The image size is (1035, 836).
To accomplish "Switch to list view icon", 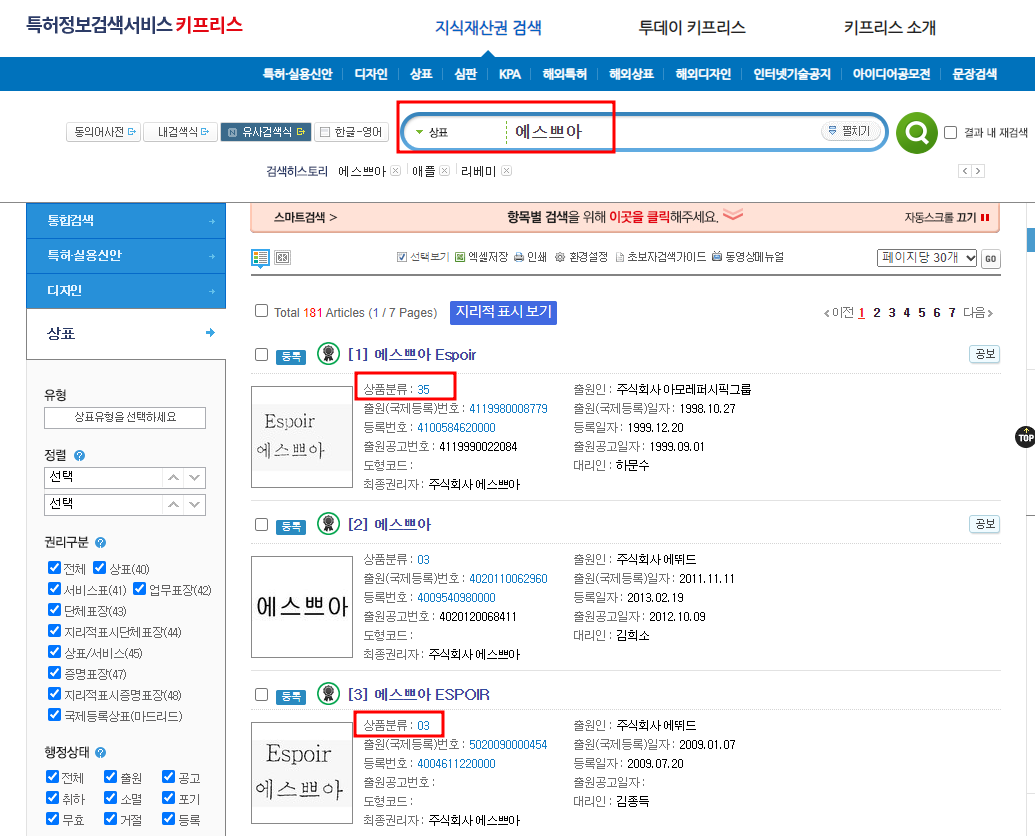I will point(260,257).
